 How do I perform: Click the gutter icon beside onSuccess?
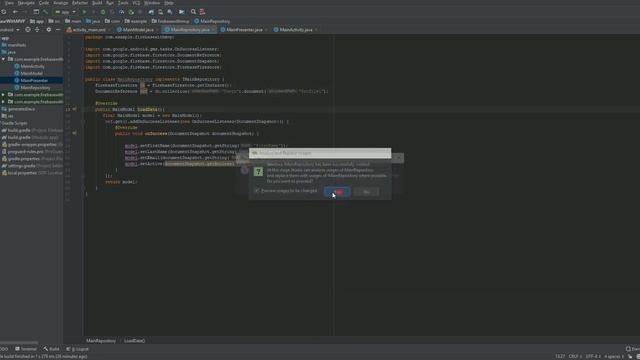74,133
